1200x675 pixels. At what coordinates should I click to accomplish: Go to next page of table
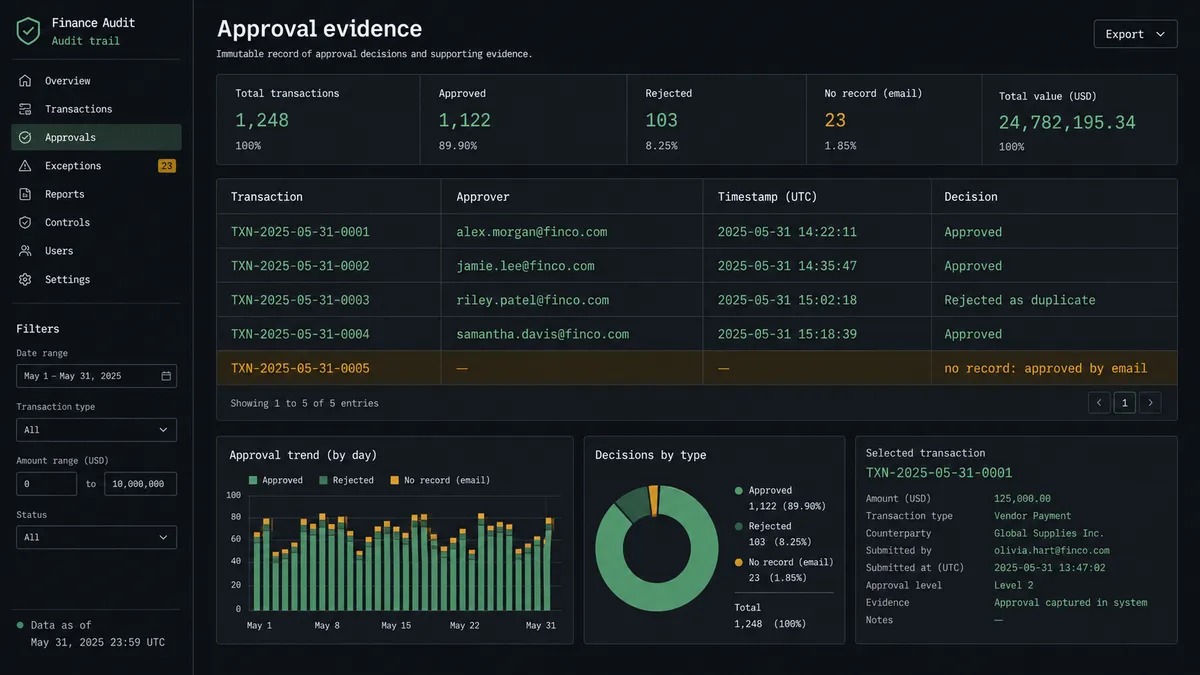click(1151, 403)
